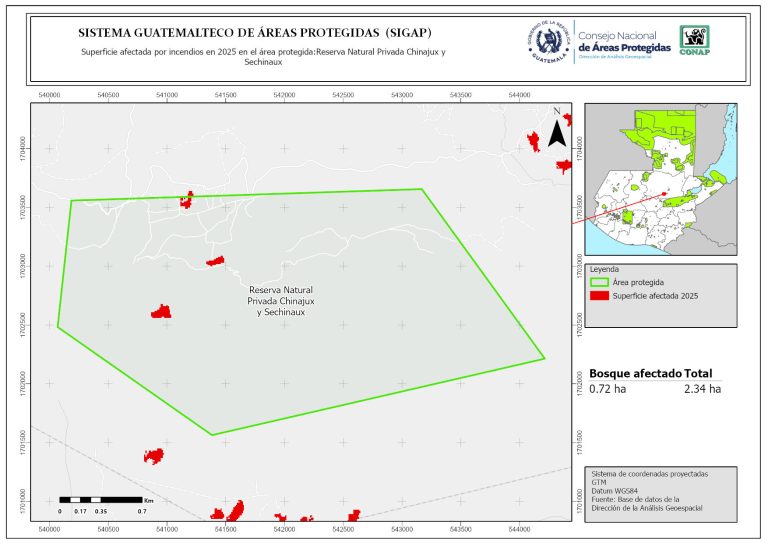Click the 'Total' column heading

(x=704, y=373)
